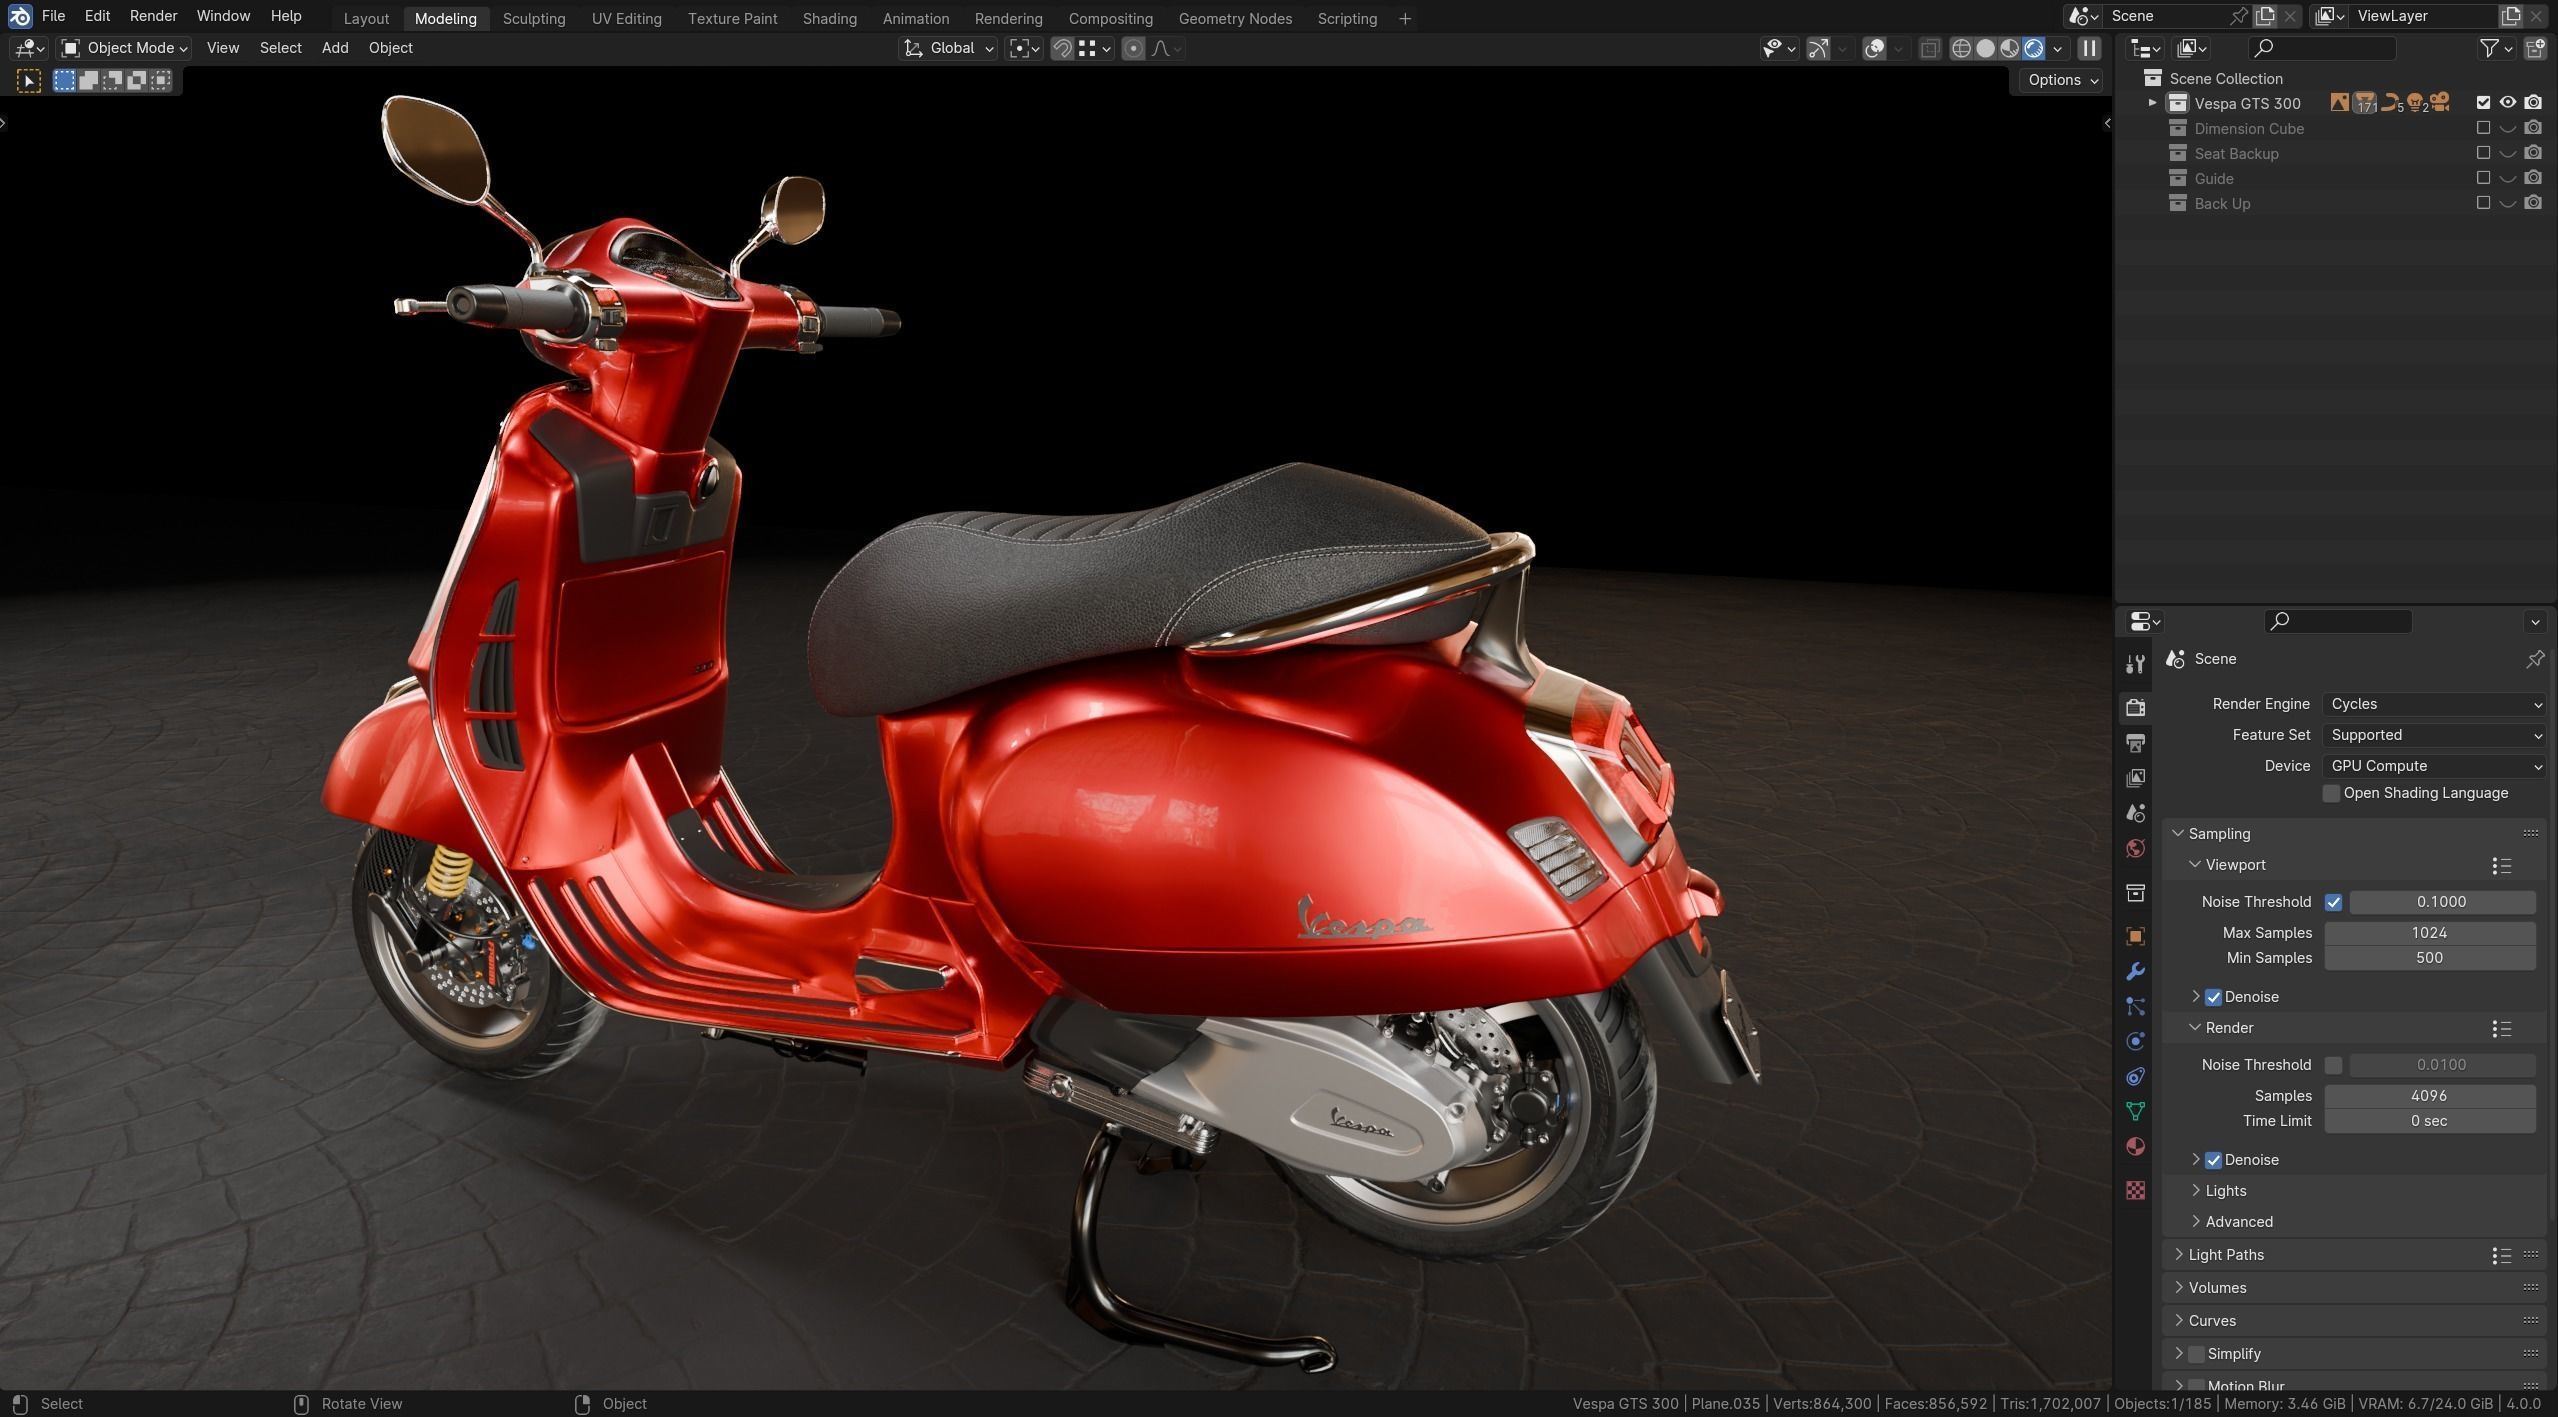Expand the Light Paths panel
The width and height of the screenshot is (2558, 1417).
(2178, 1256)
